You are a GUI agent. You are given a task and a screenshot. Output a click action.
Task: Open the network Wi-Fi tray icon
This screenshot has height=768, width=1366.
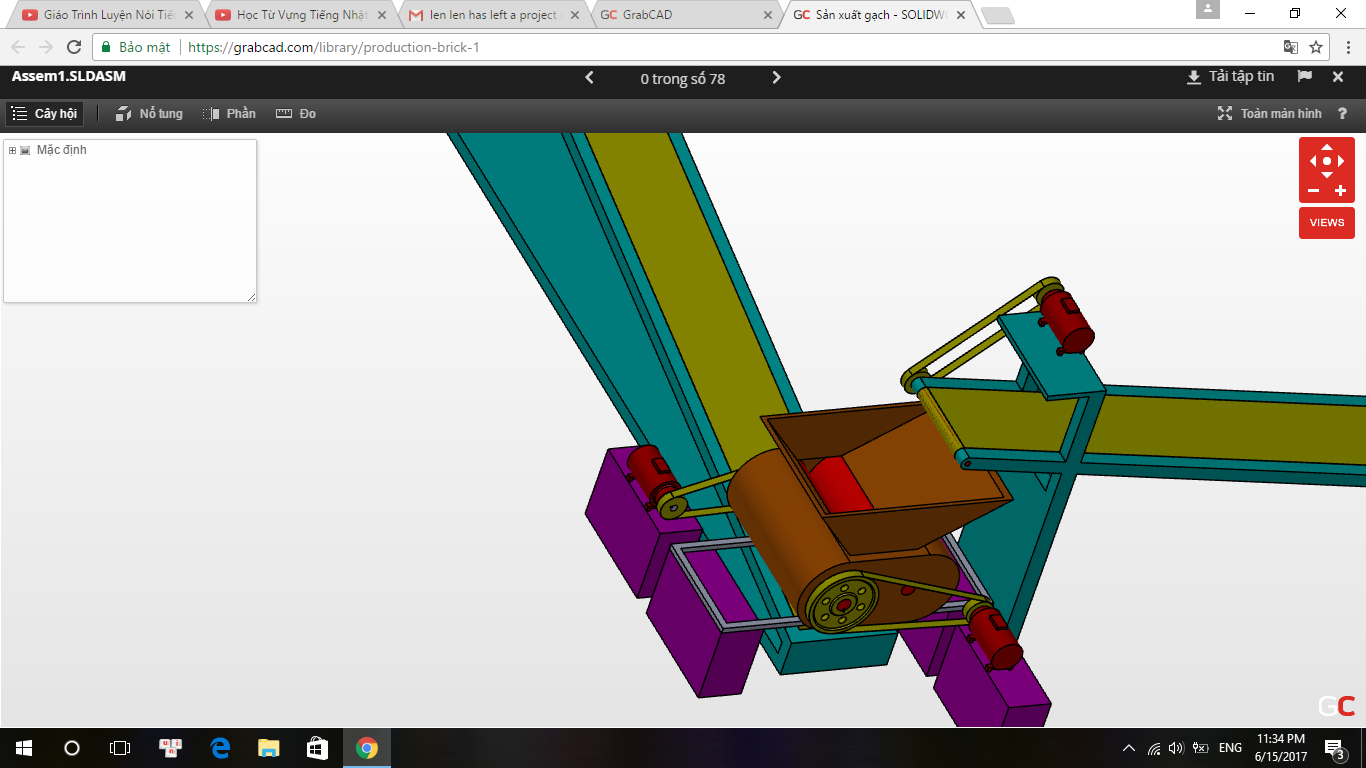pos(1154,748)
